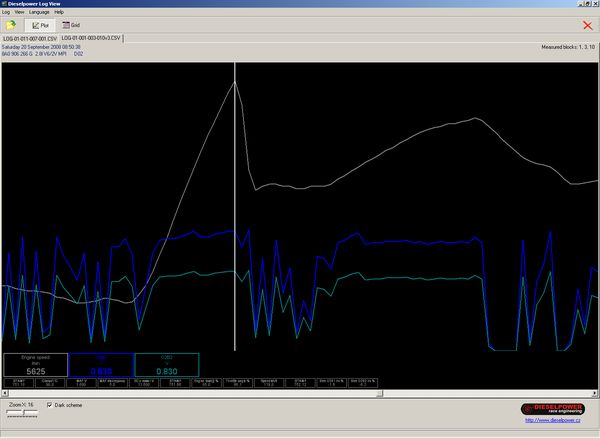The height and width of the screenshot is (439, 600).
Task: Select LOG-01-011-007-001.CSV tab
Action: [x=29, y=38]
